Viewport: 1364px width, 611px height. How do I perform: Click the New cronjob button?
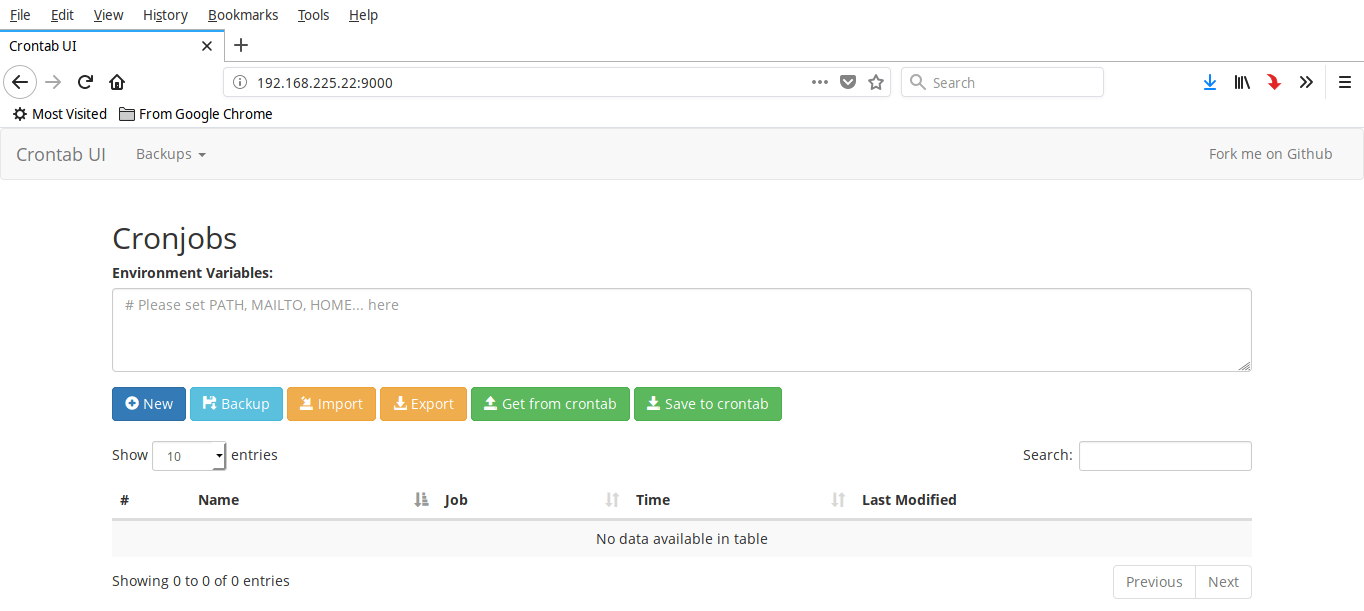click(x=148, y=404)
